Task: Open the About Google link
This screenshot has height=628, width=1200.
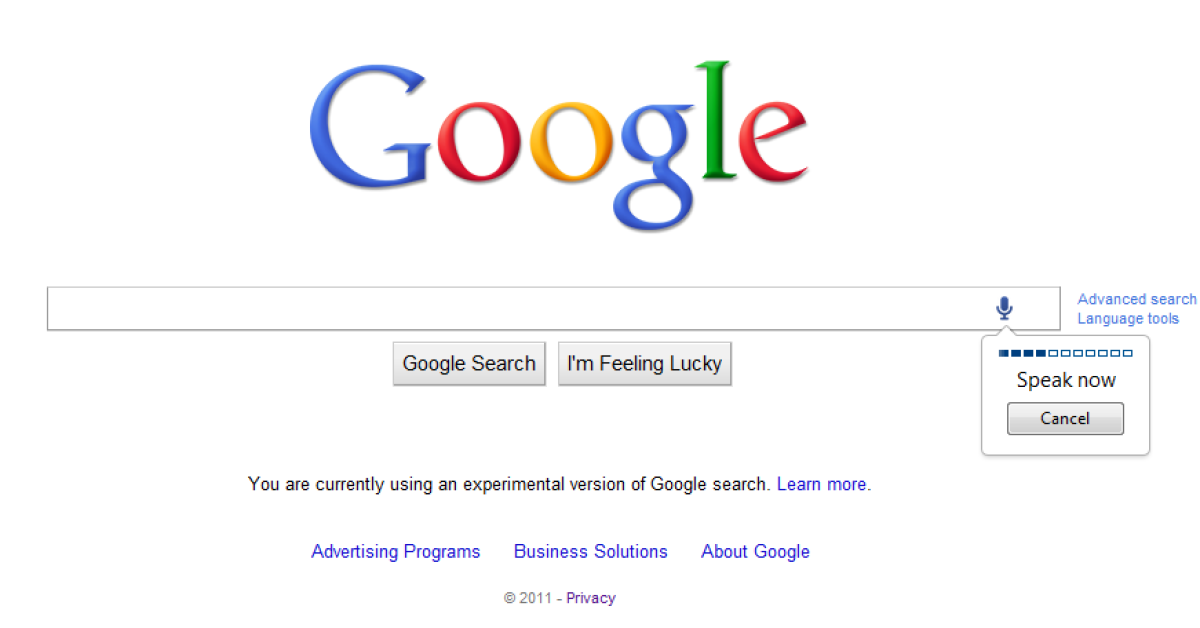Action: 755,551
